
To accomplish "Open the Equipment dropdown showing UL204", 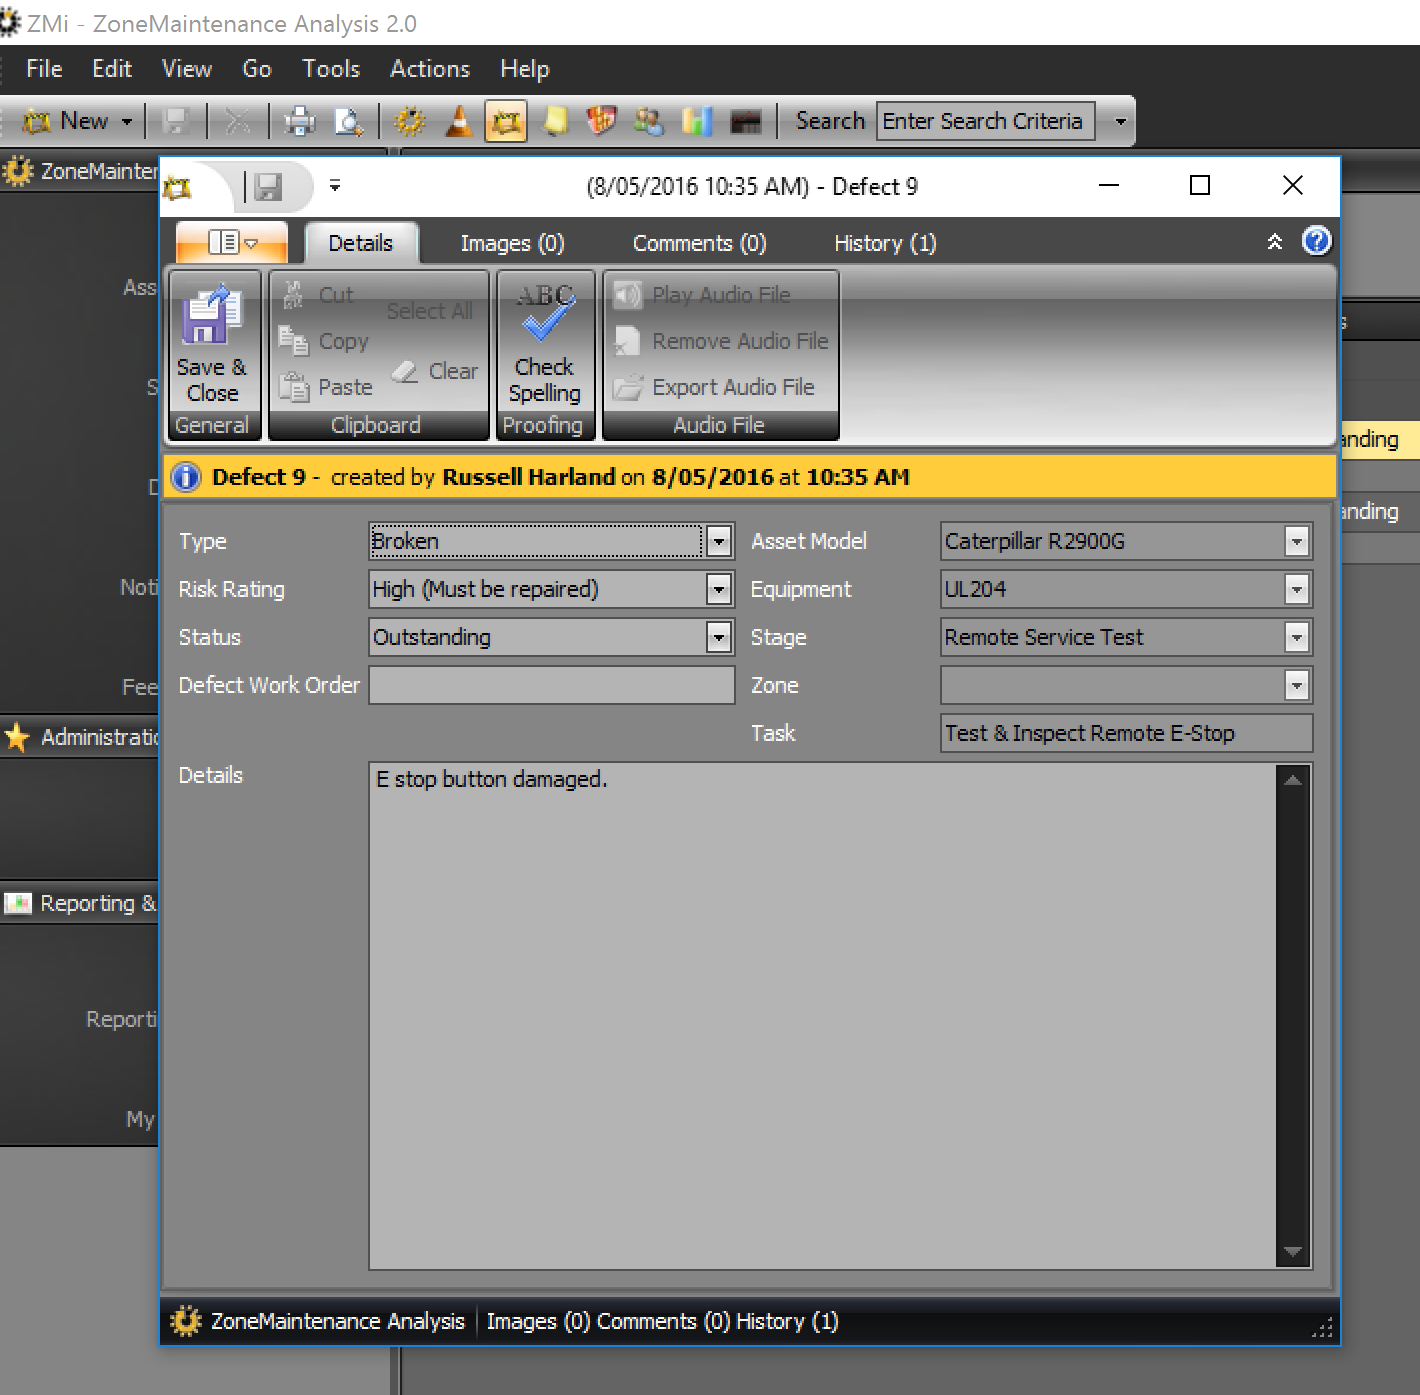I will (1297, 589).
